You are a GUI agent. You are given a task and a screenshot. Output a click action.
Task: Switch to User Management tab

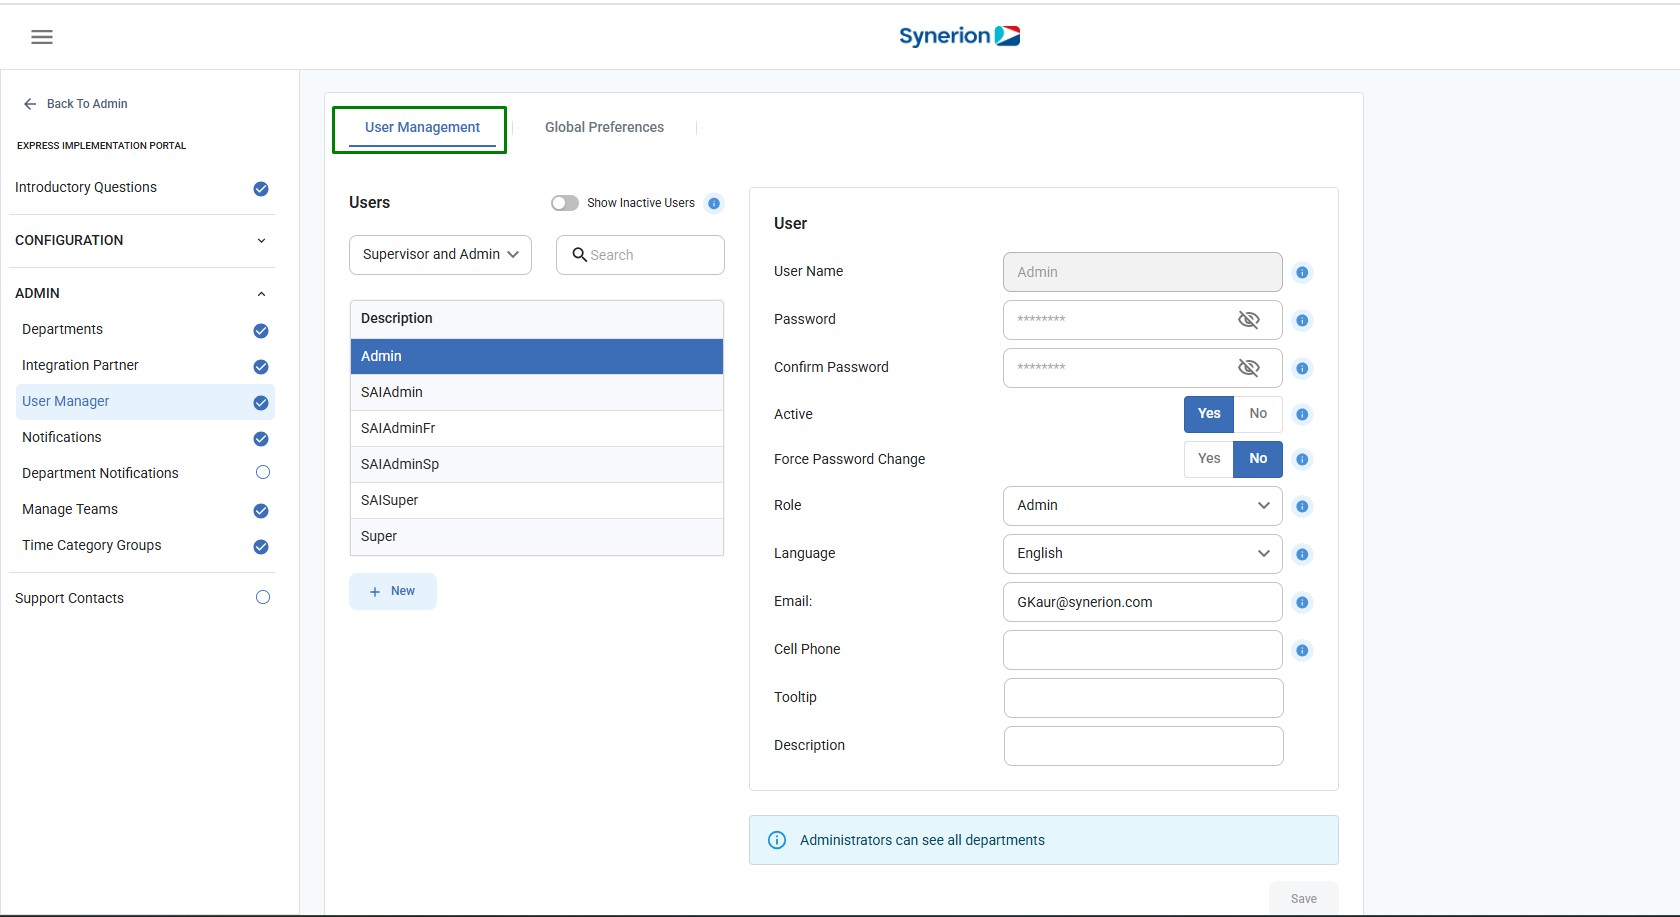click(x=422, y=128)
